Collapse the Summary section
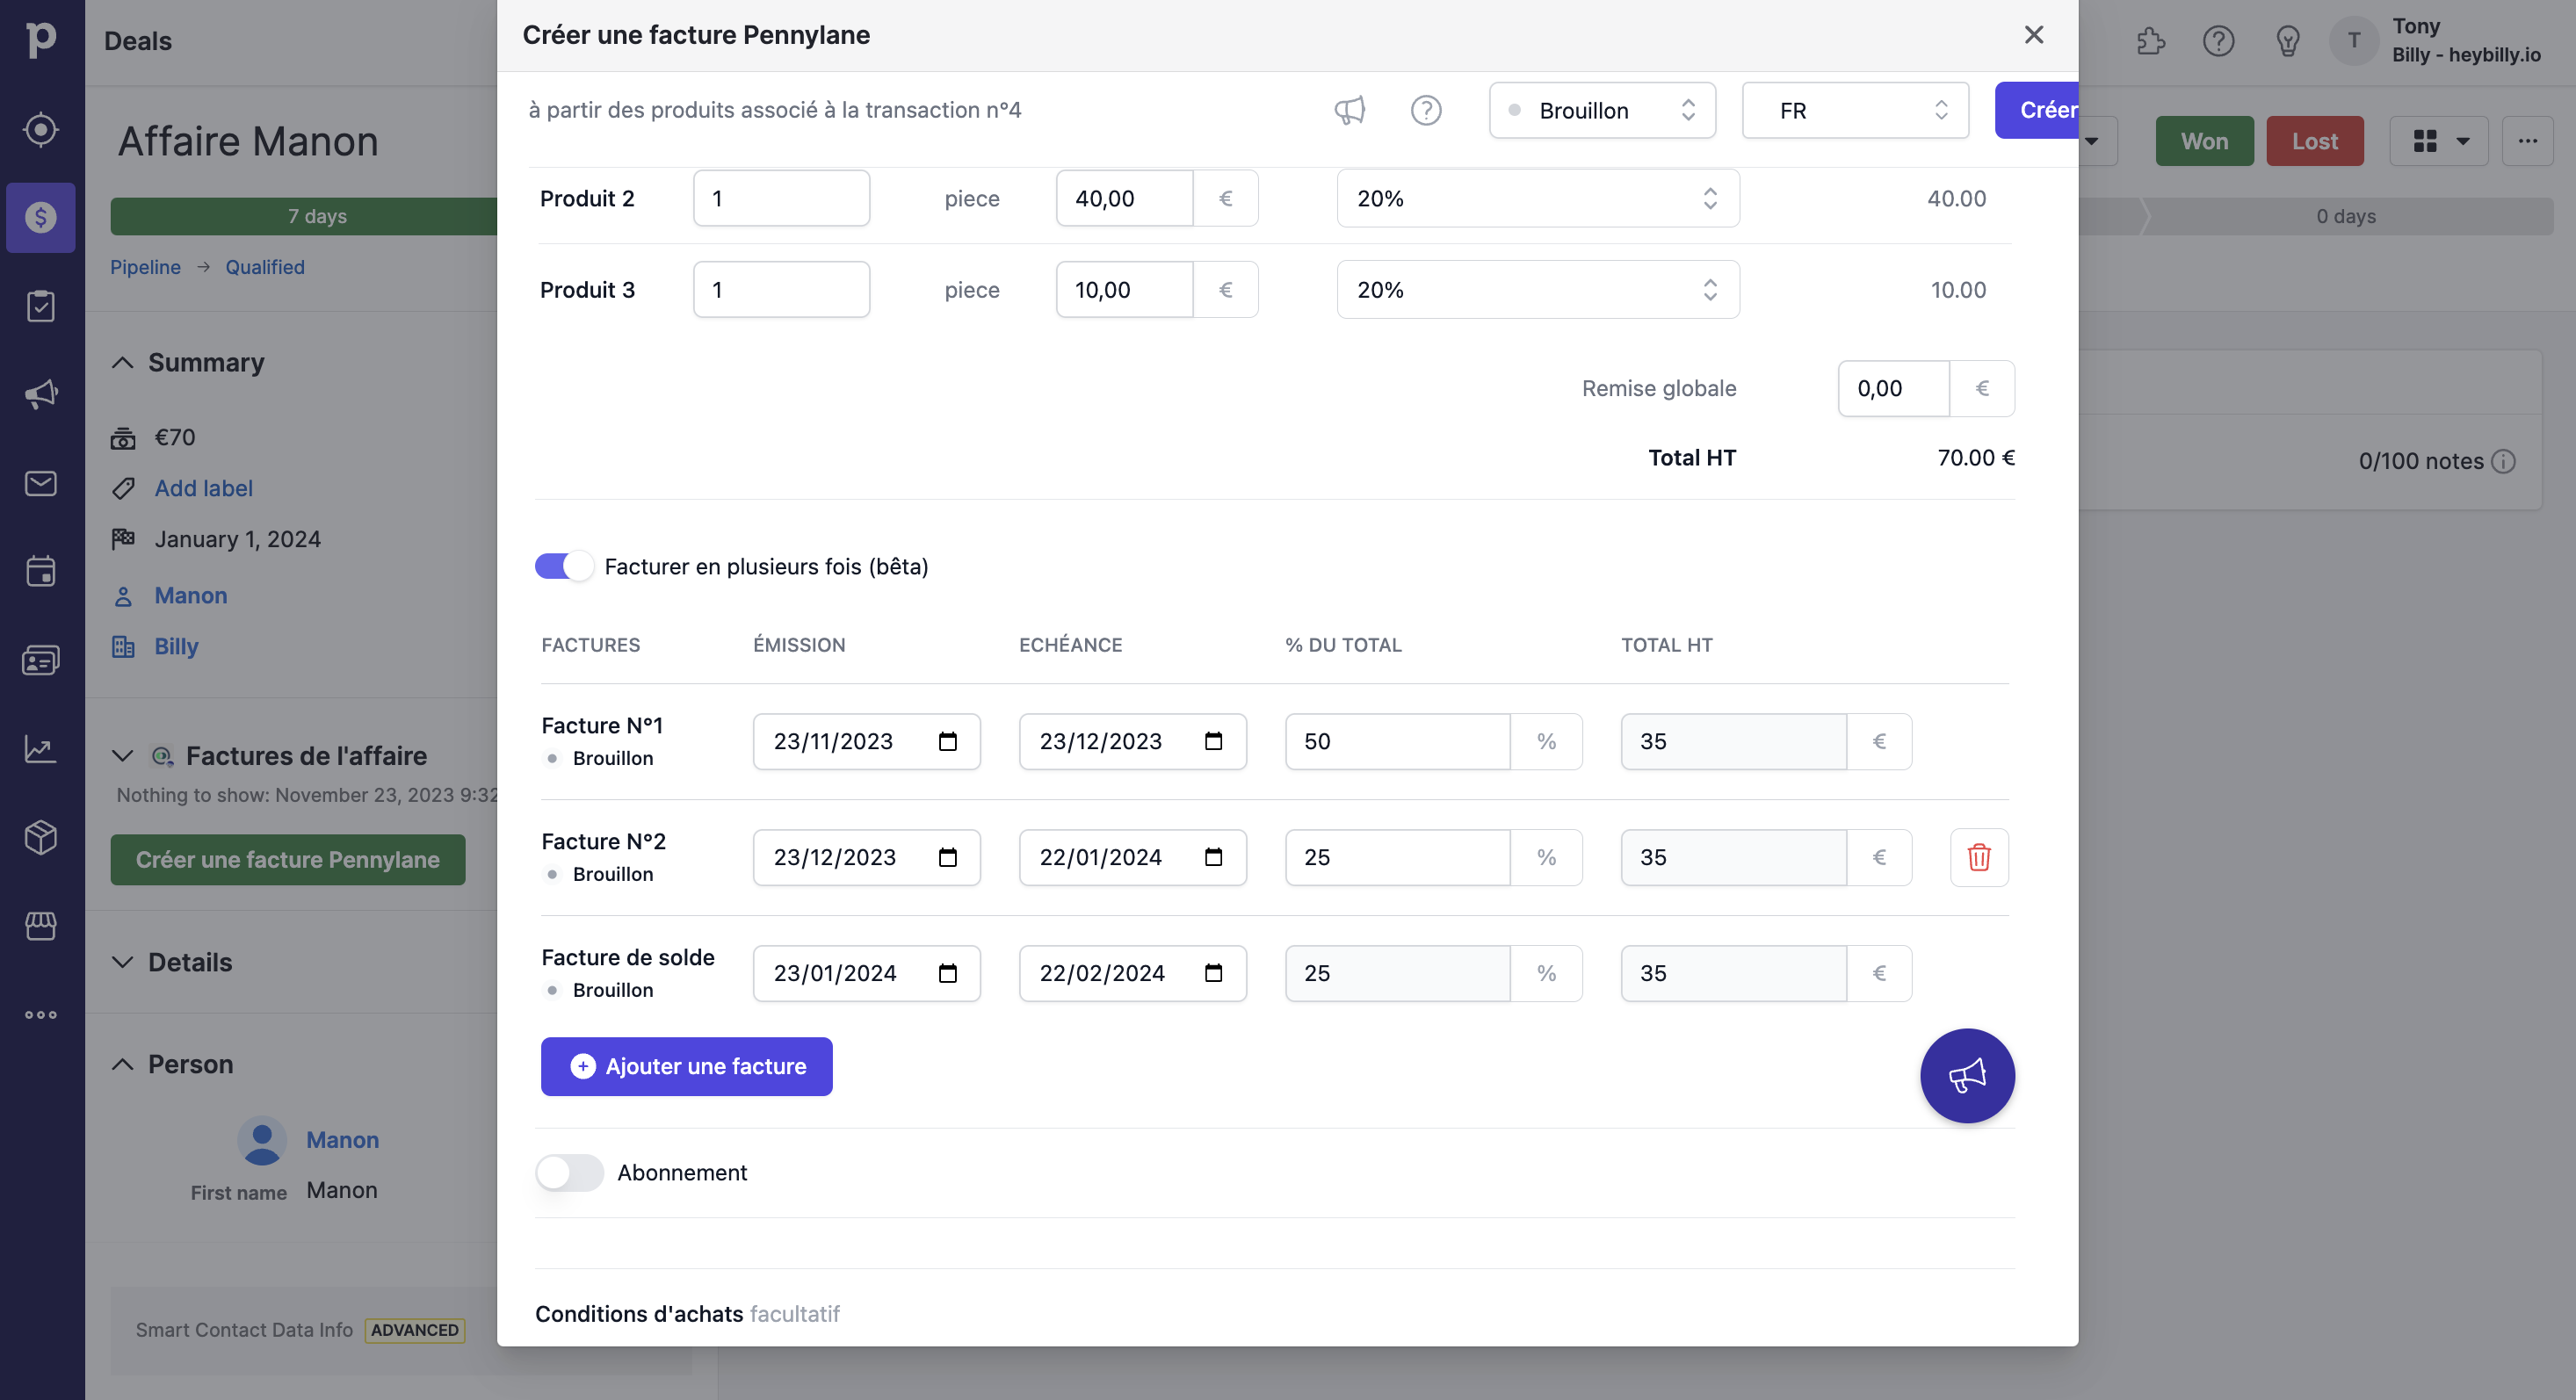 (x=122, y=362)
